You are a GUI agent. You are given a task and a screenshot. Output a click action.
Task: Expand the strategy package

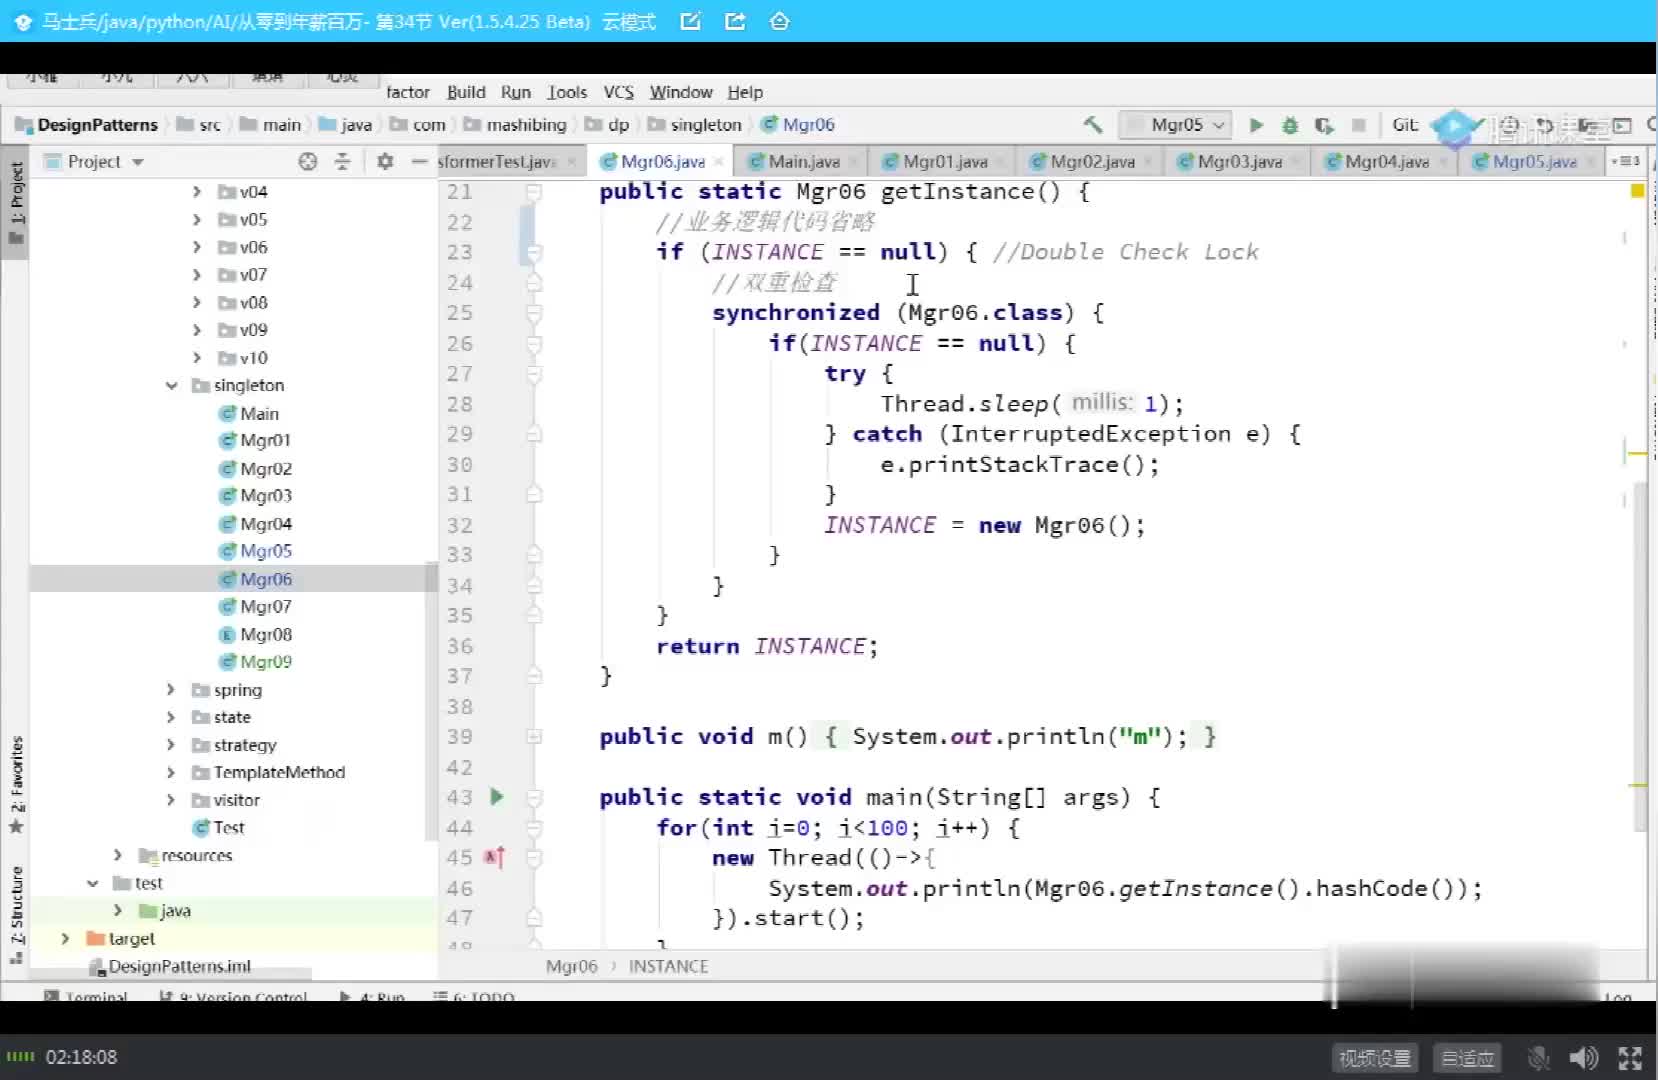[x=171, y=745]
